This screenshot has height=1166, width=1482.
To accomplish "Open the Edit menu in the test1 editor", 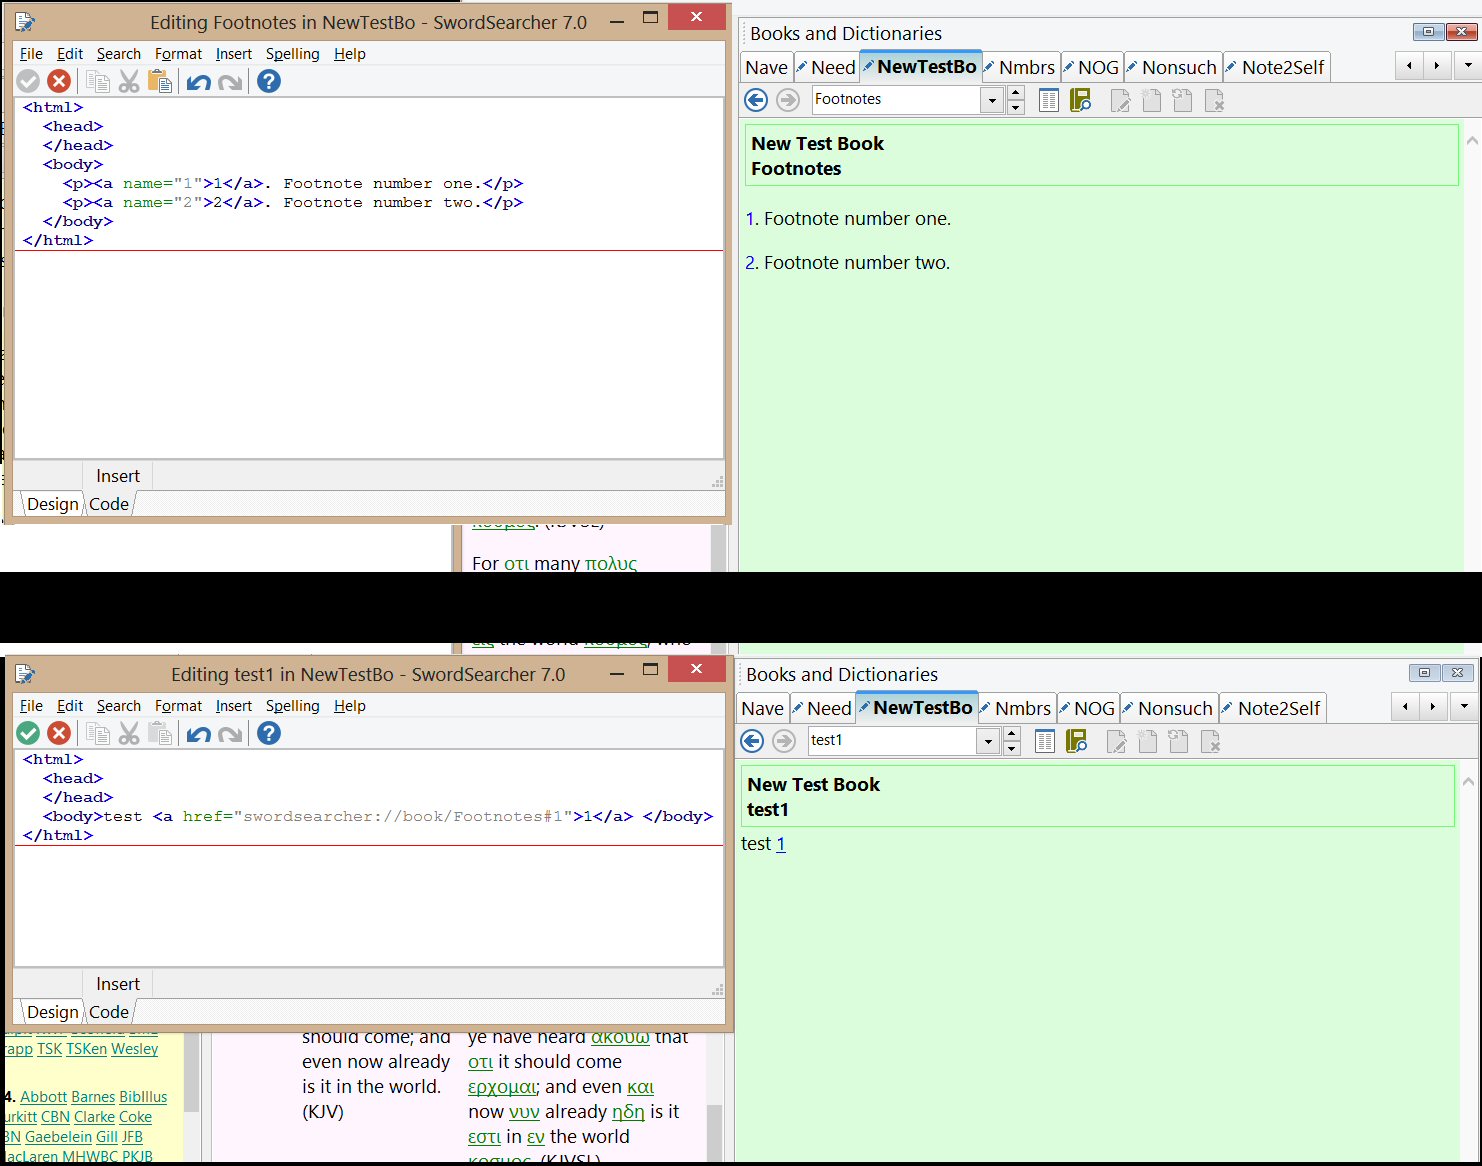I will [70, 706].
